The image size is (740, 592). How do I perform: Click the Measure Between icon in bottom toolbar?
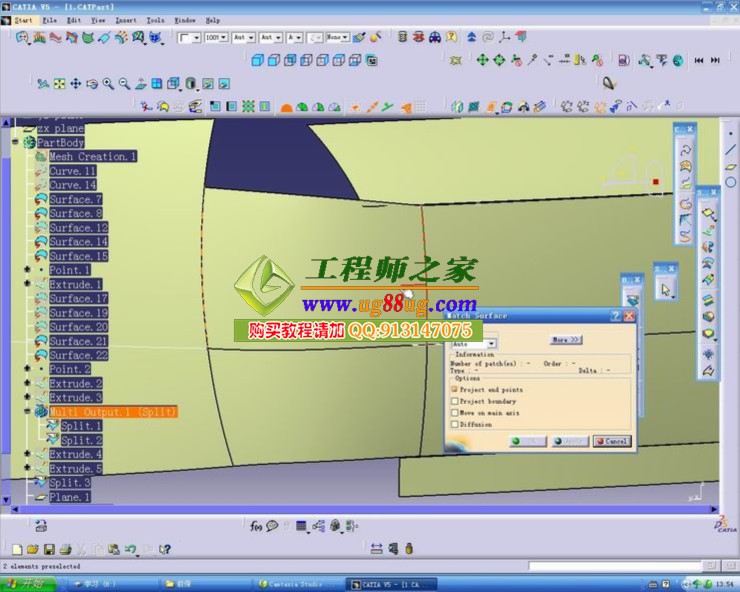click(x=377, y=549)
